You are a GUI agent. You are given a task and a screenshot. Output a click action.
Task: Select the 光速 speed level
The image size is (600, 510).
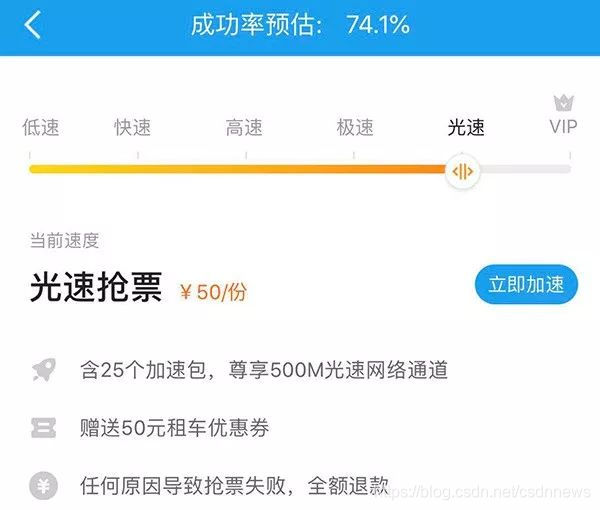click(466, 127)
